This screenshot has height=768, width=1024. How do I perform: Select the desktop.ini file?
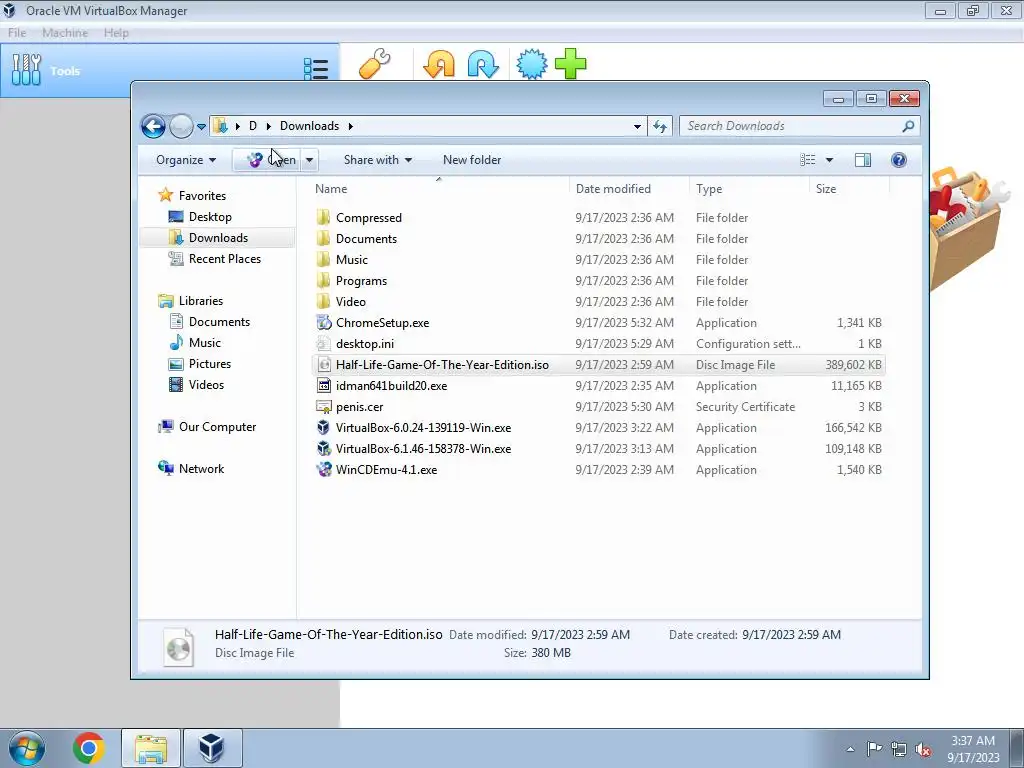(x=364, y=344)
